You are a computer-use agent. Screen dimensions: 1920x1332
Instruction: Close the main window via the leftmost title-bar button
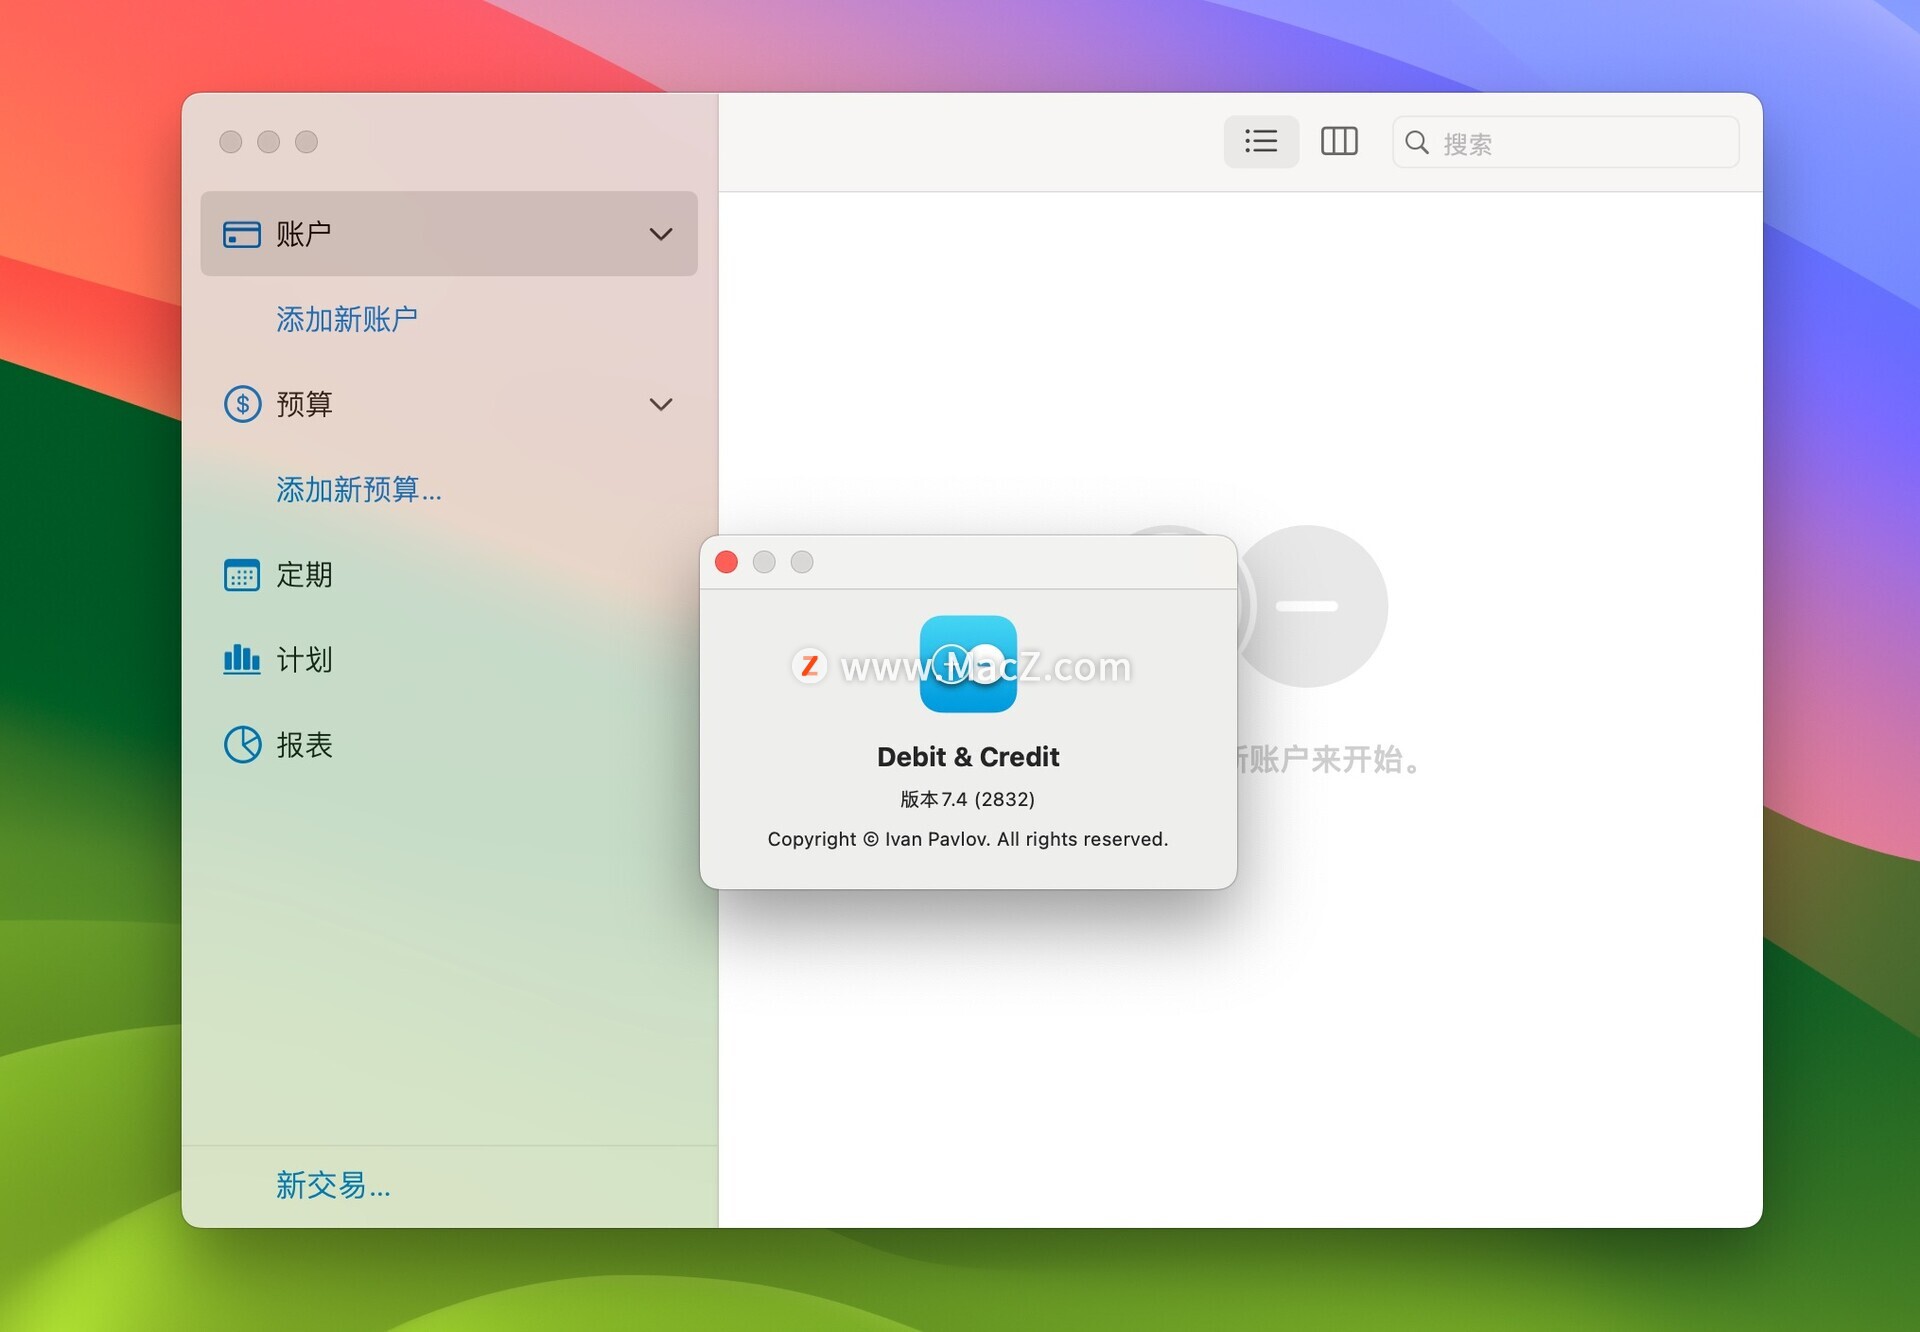(231, 142)
